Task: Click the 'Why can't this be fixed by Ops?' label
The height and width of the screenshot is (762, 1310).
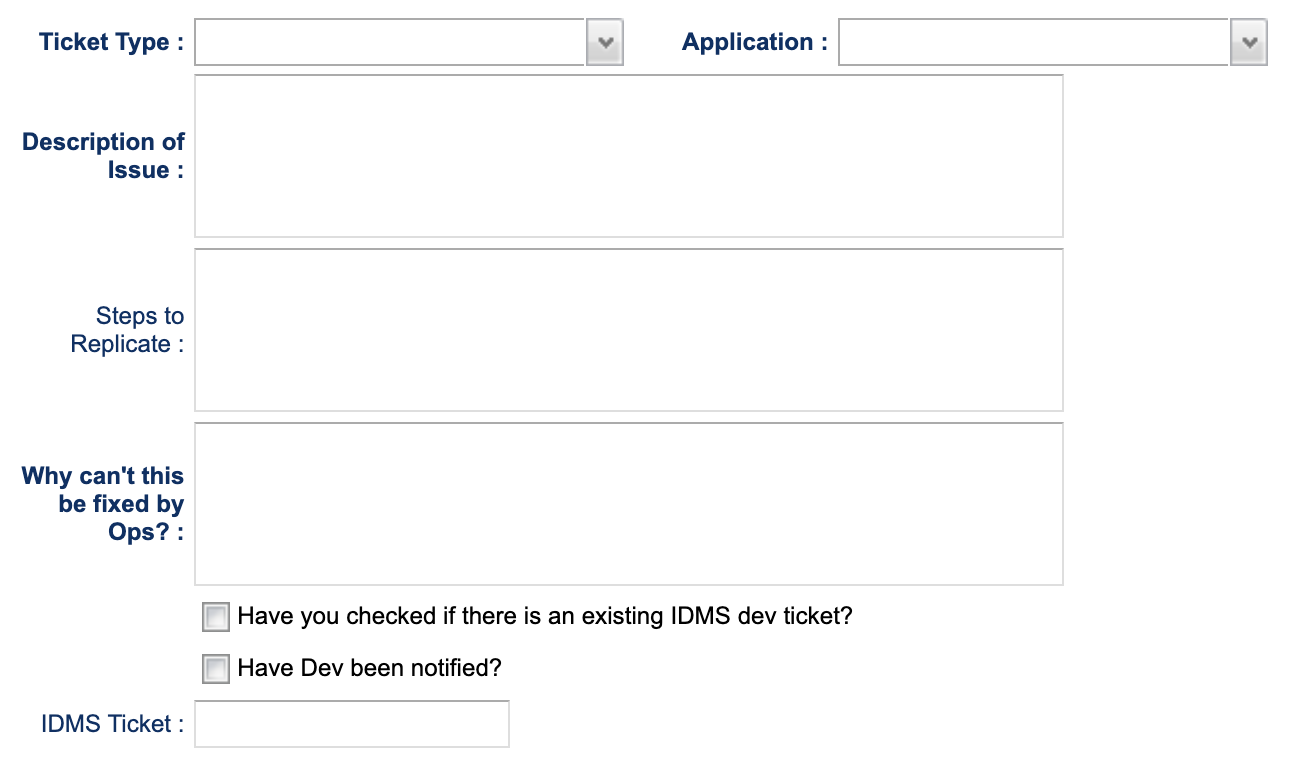Action: (104, 503)
